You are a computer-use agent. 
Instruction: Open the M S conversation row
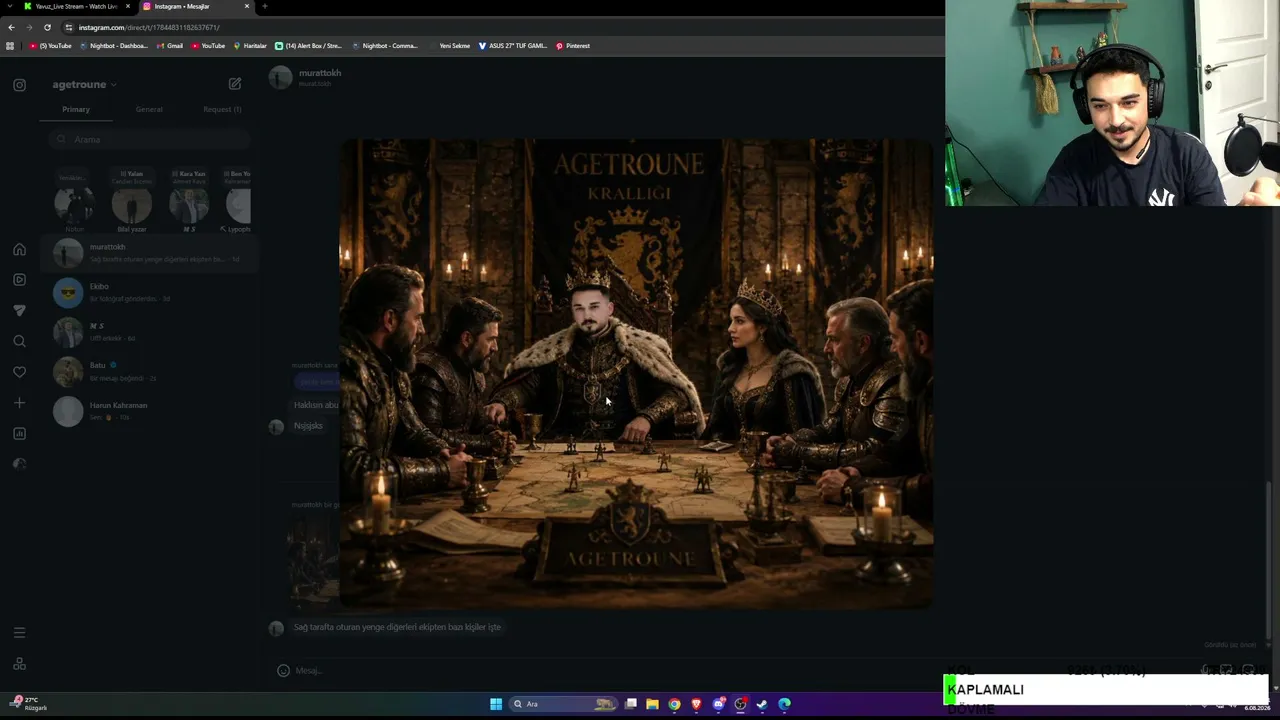[150, 332]
